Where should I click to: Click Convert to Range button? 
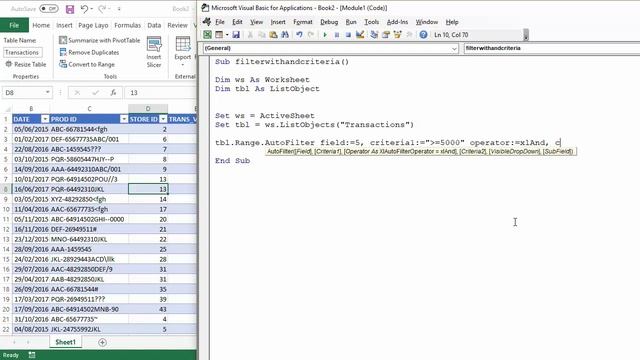(87, 64)
